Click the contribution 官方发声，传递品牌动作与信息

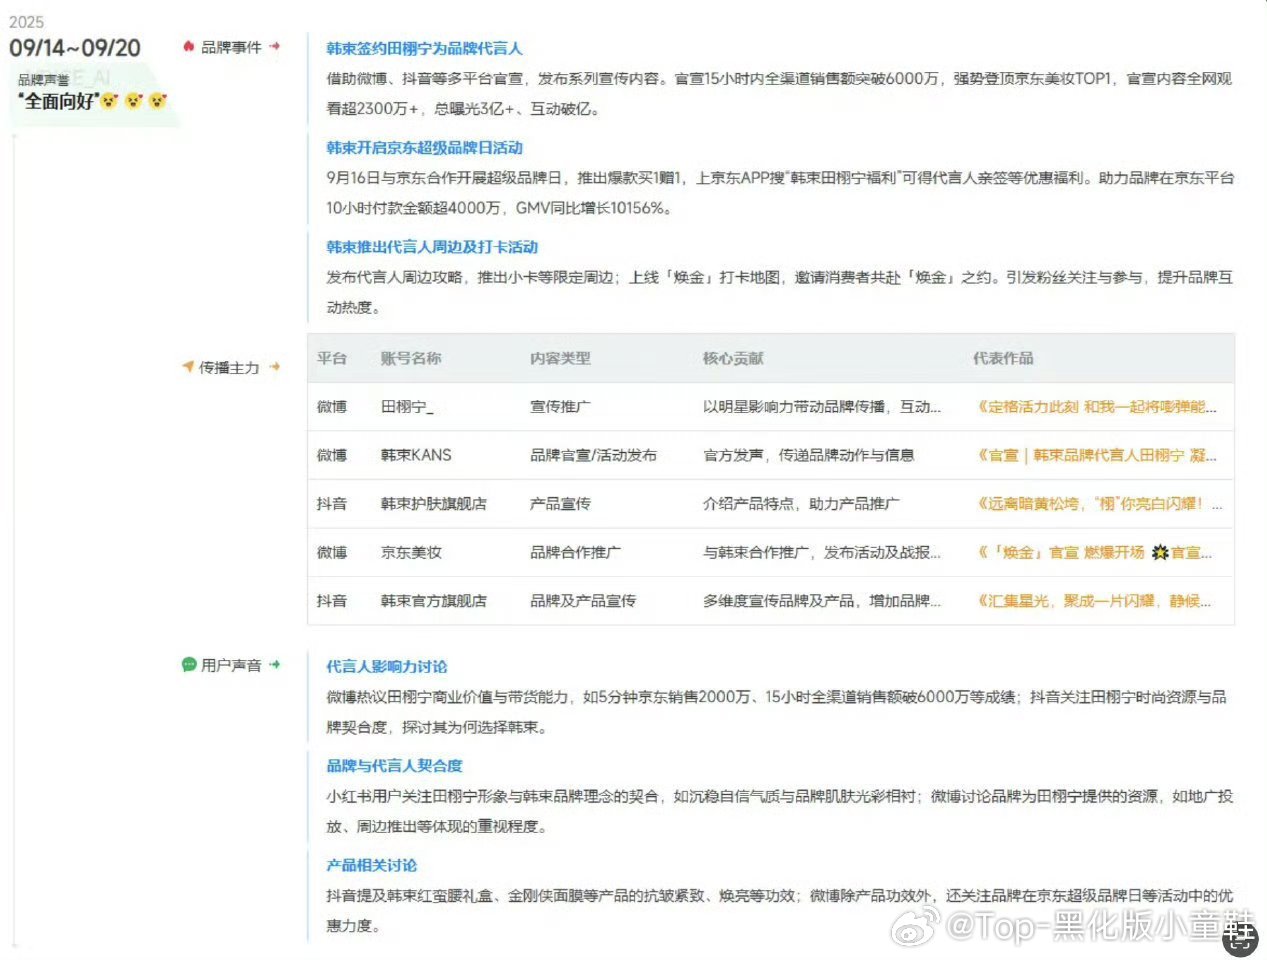tap(809, 455)
